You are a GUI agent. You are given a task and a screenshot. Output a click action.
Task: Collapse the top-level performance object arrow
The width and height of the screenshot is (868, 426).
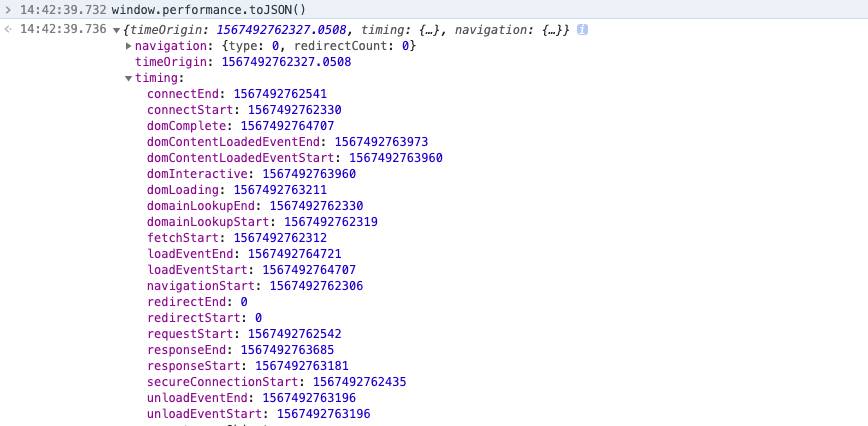click(115, 30)
